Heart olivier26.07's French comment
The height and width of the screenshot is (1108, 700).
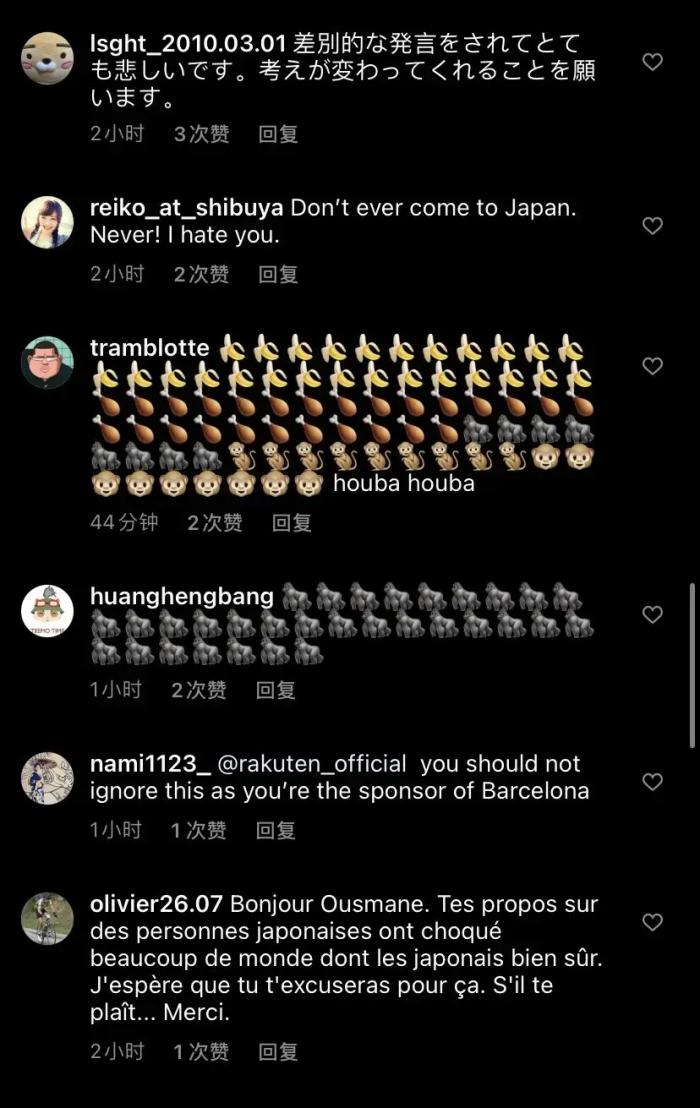pos(652,922)
